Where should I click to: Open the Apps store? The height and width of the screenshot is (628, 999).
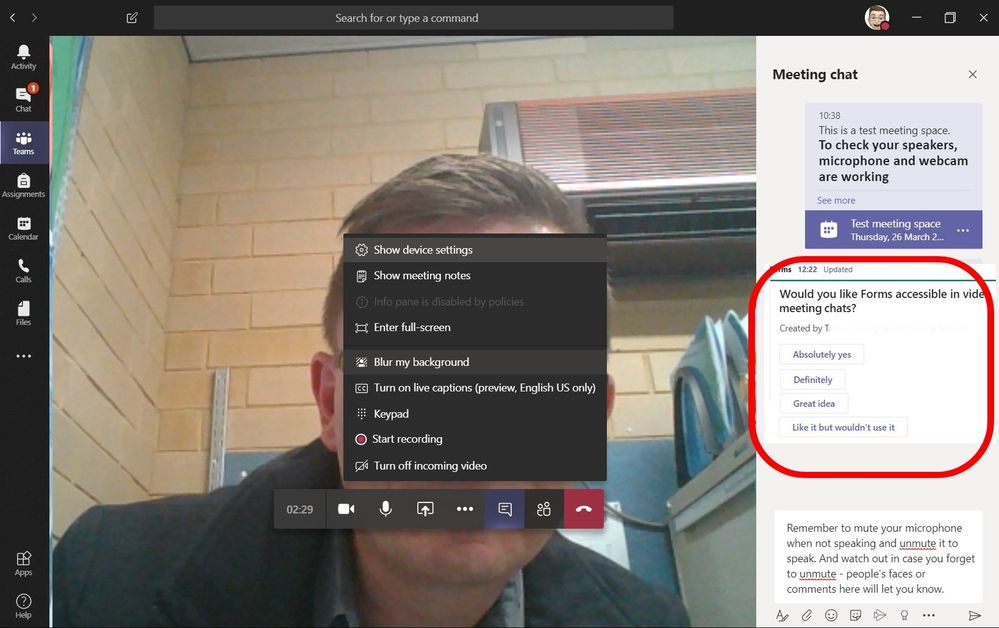24,564
